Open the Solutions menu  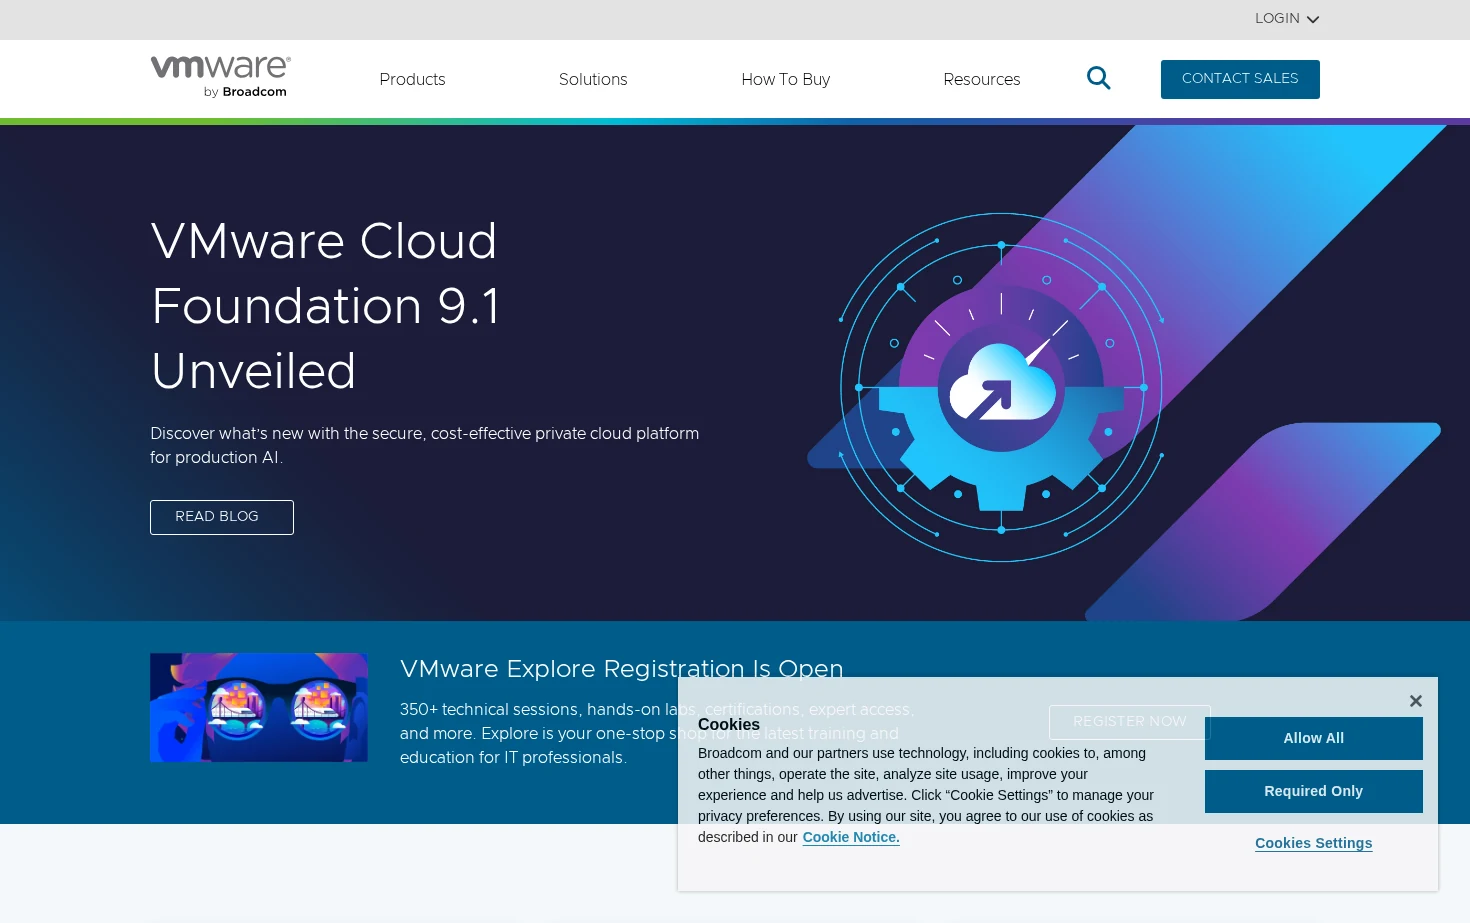tap(593, 79)
